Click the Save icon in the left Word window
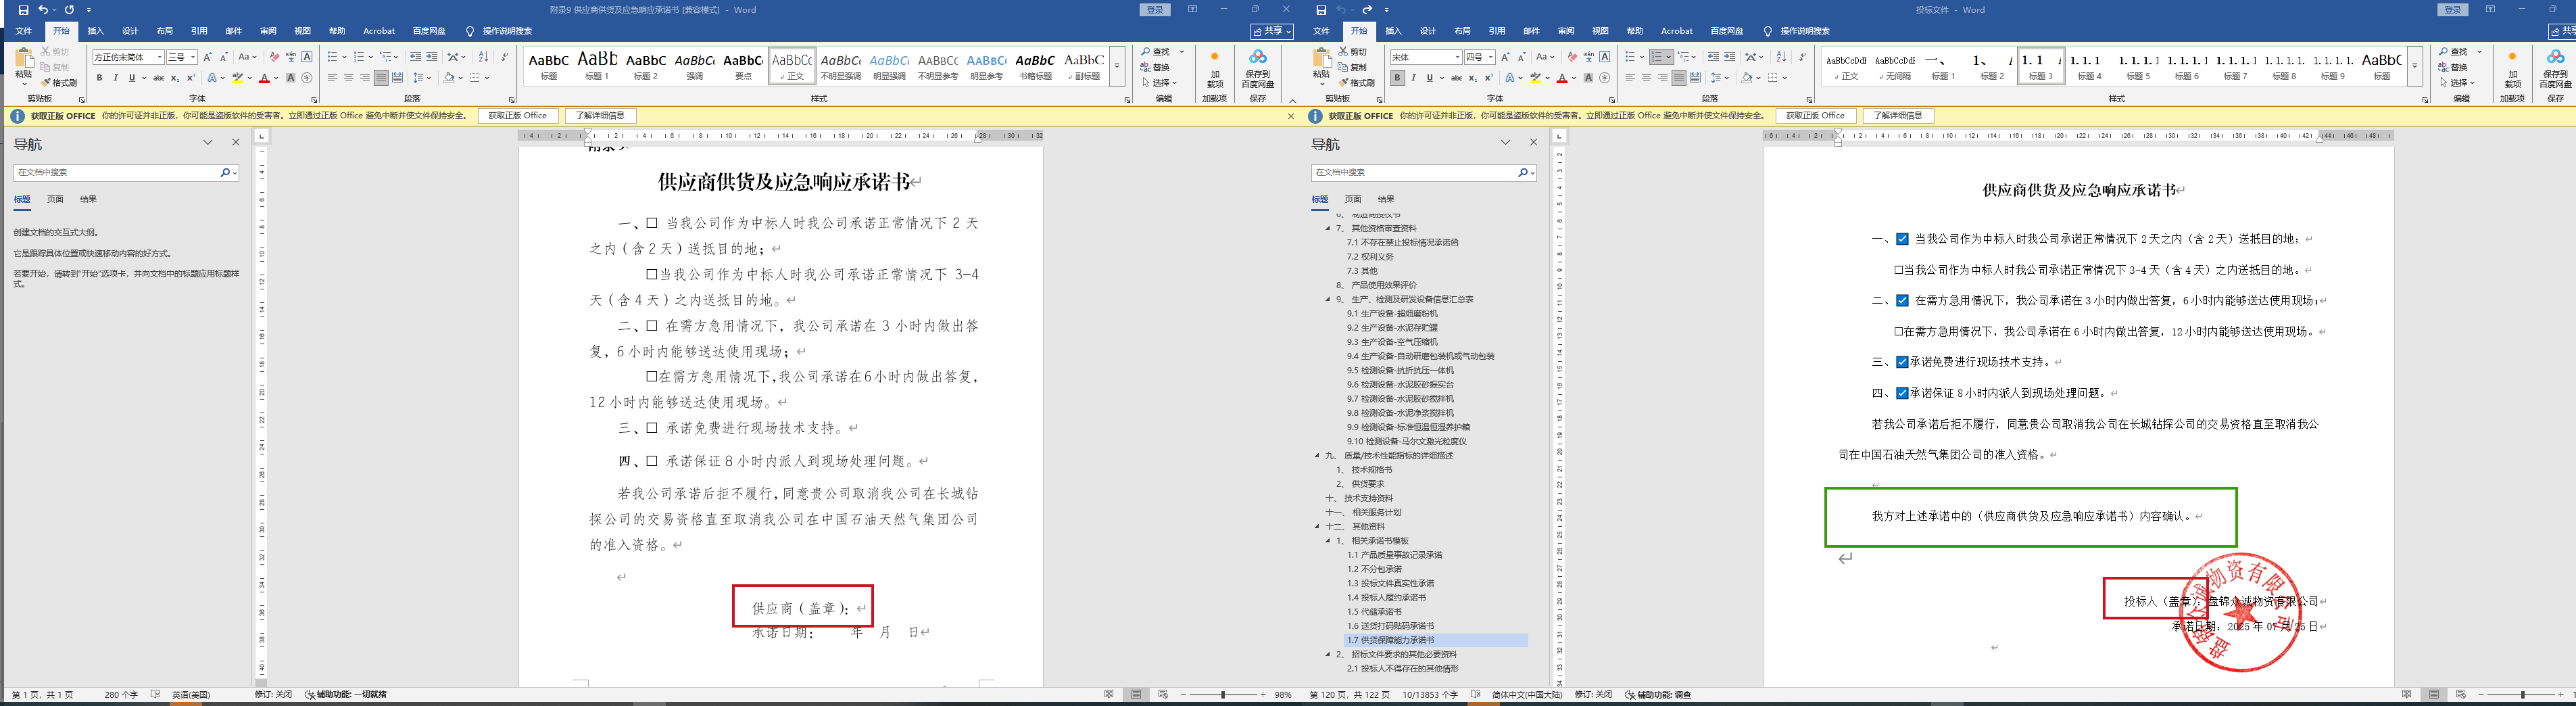2576x706 pixels. pos(23,10)
